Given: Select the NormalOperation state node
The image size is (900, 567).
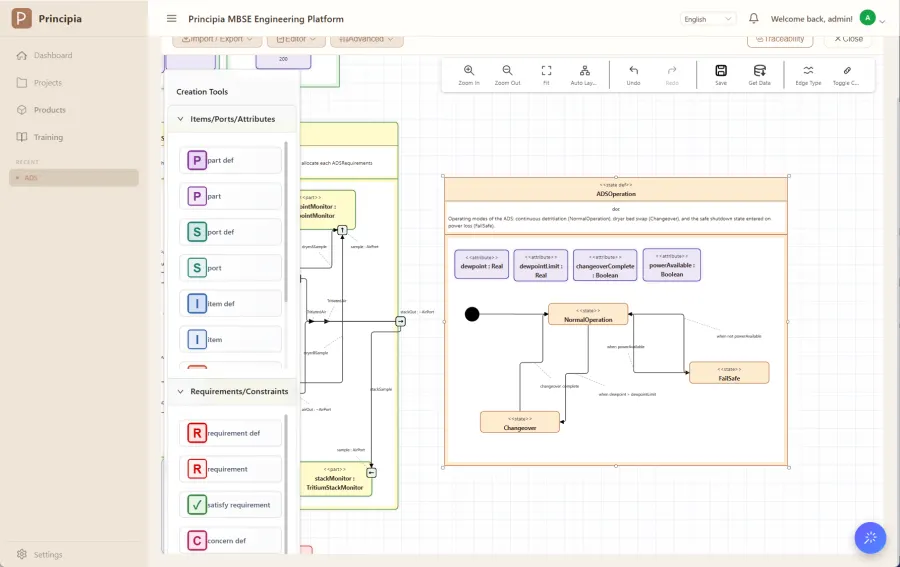Looking at the screenshot, I should click(588, 314).
